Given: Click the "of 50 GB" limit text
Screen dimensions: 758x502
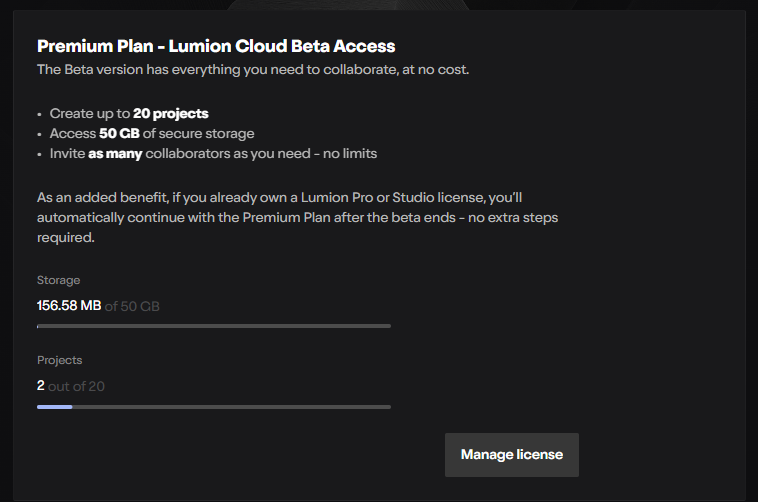Looking at the screenshot, I should coord(132,305).
